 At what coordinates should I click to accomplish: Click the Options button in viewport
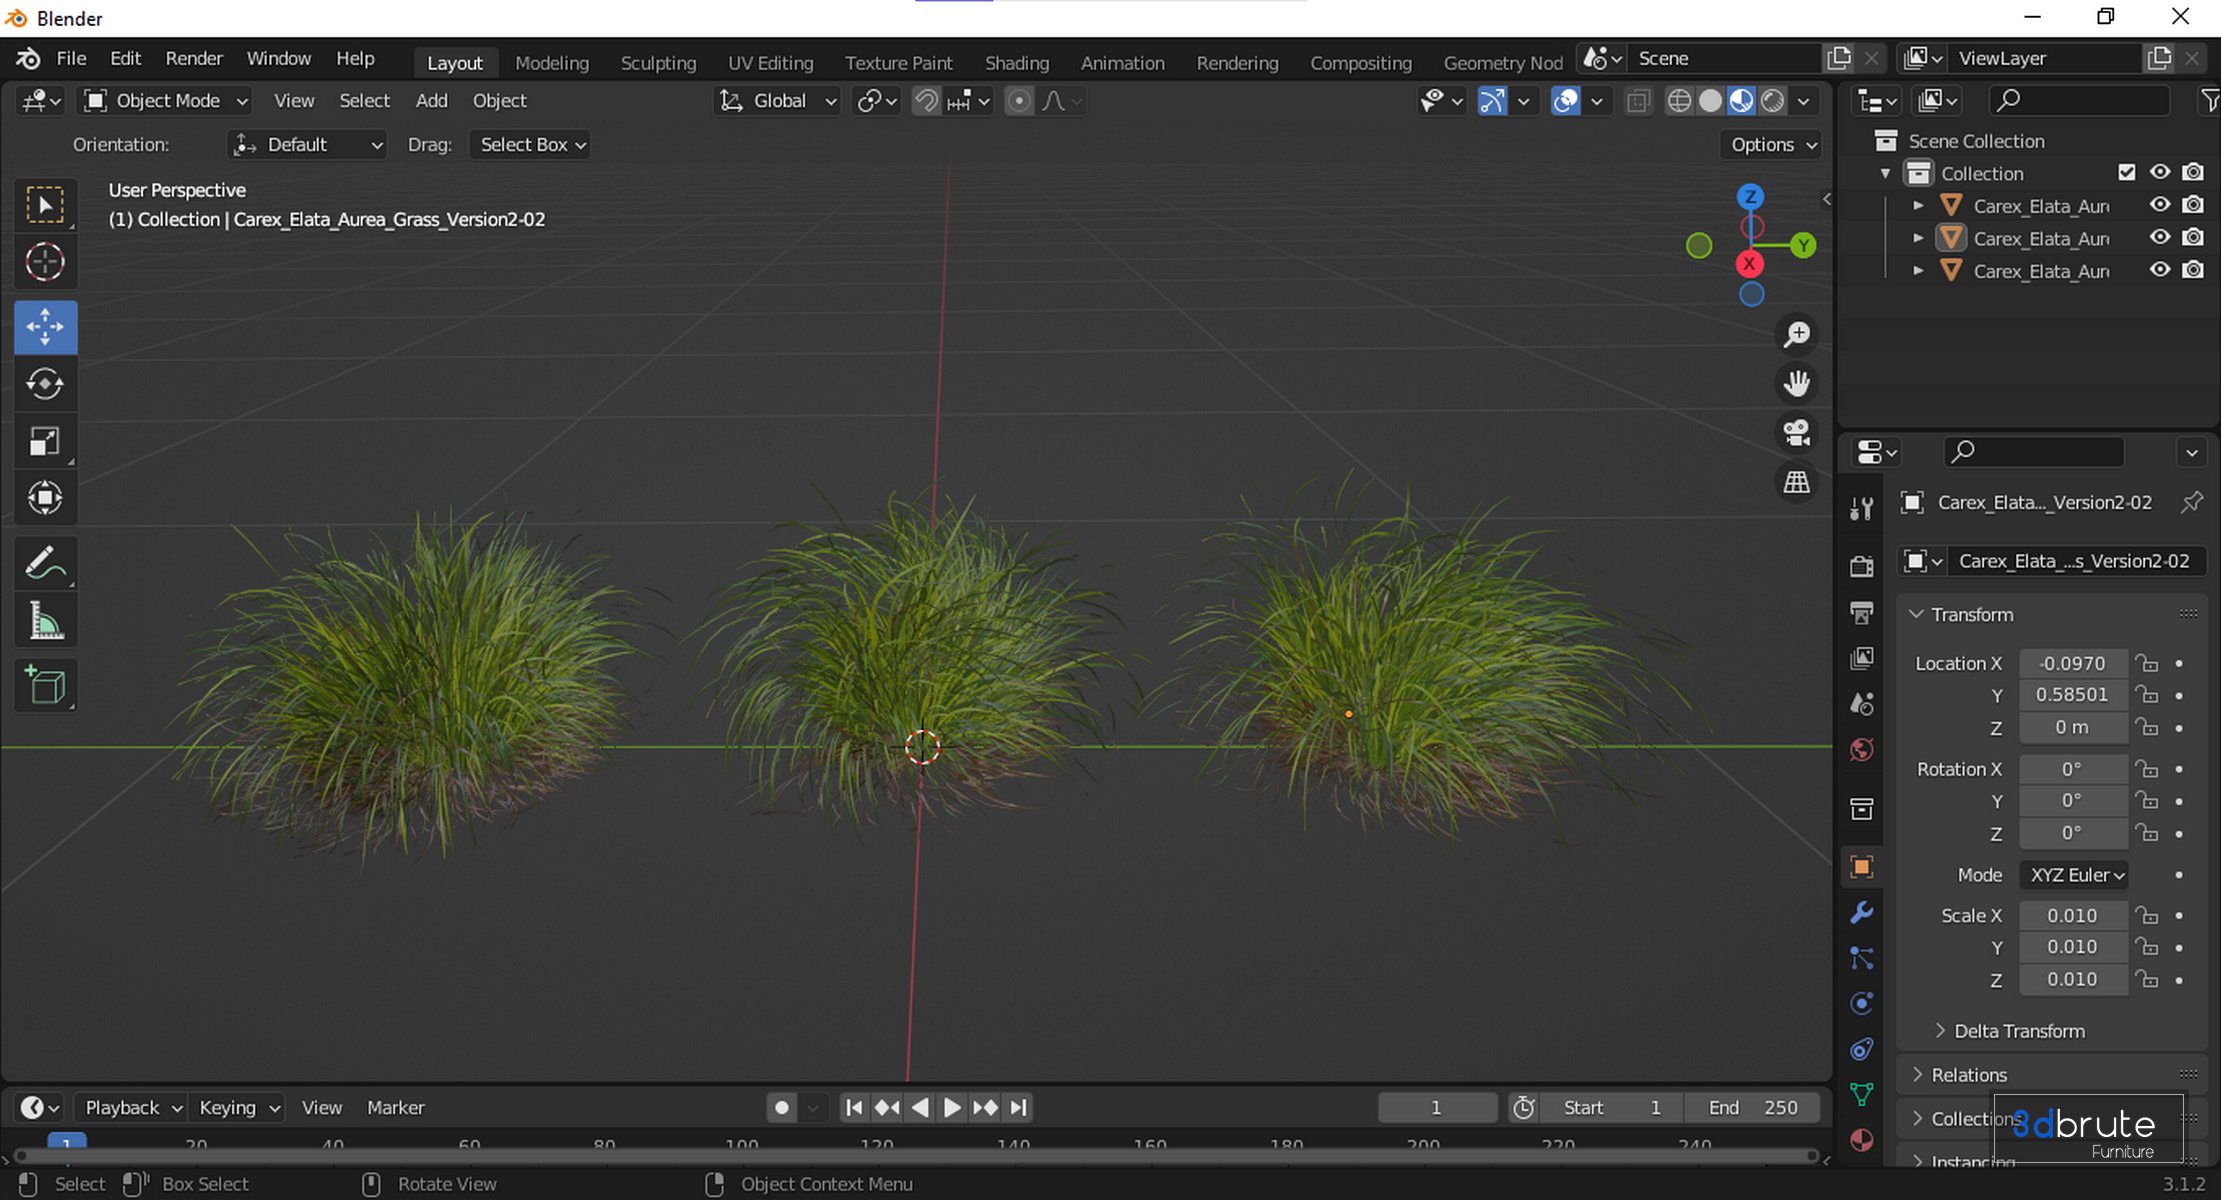click(x=1772, y=145)
